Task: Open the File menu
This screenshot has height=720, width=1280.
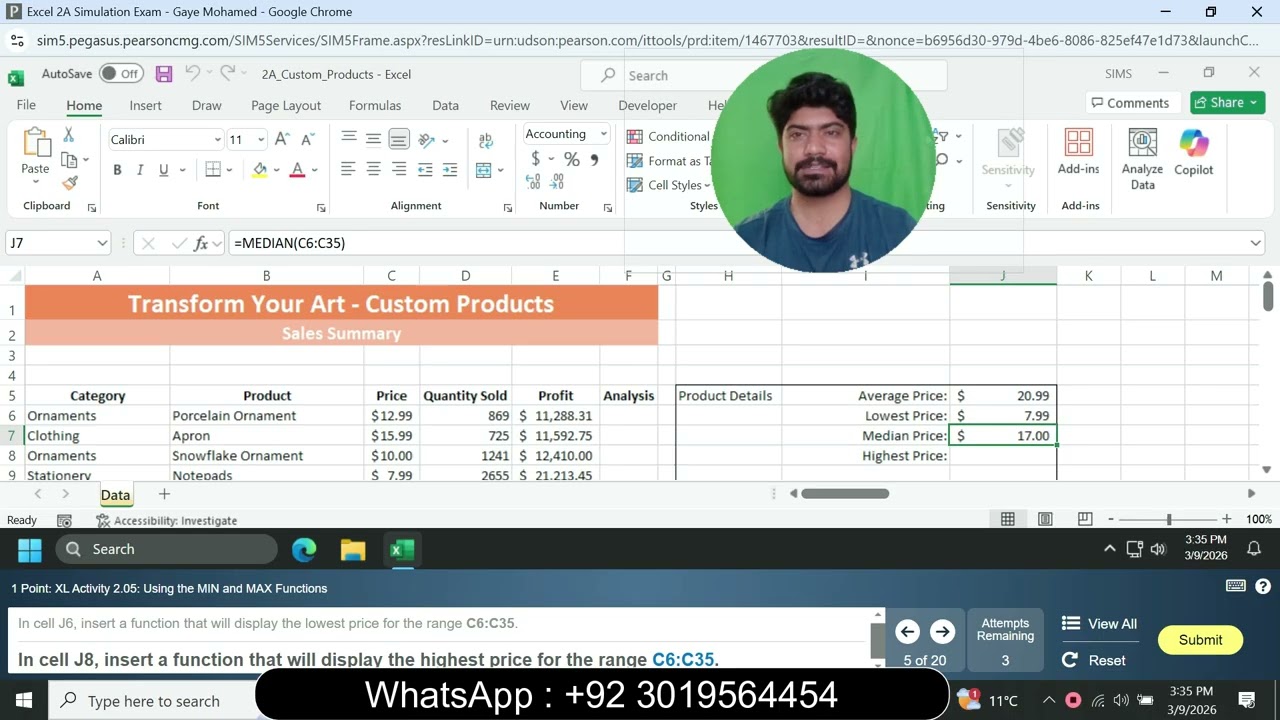Action: [x=26, y=105]
